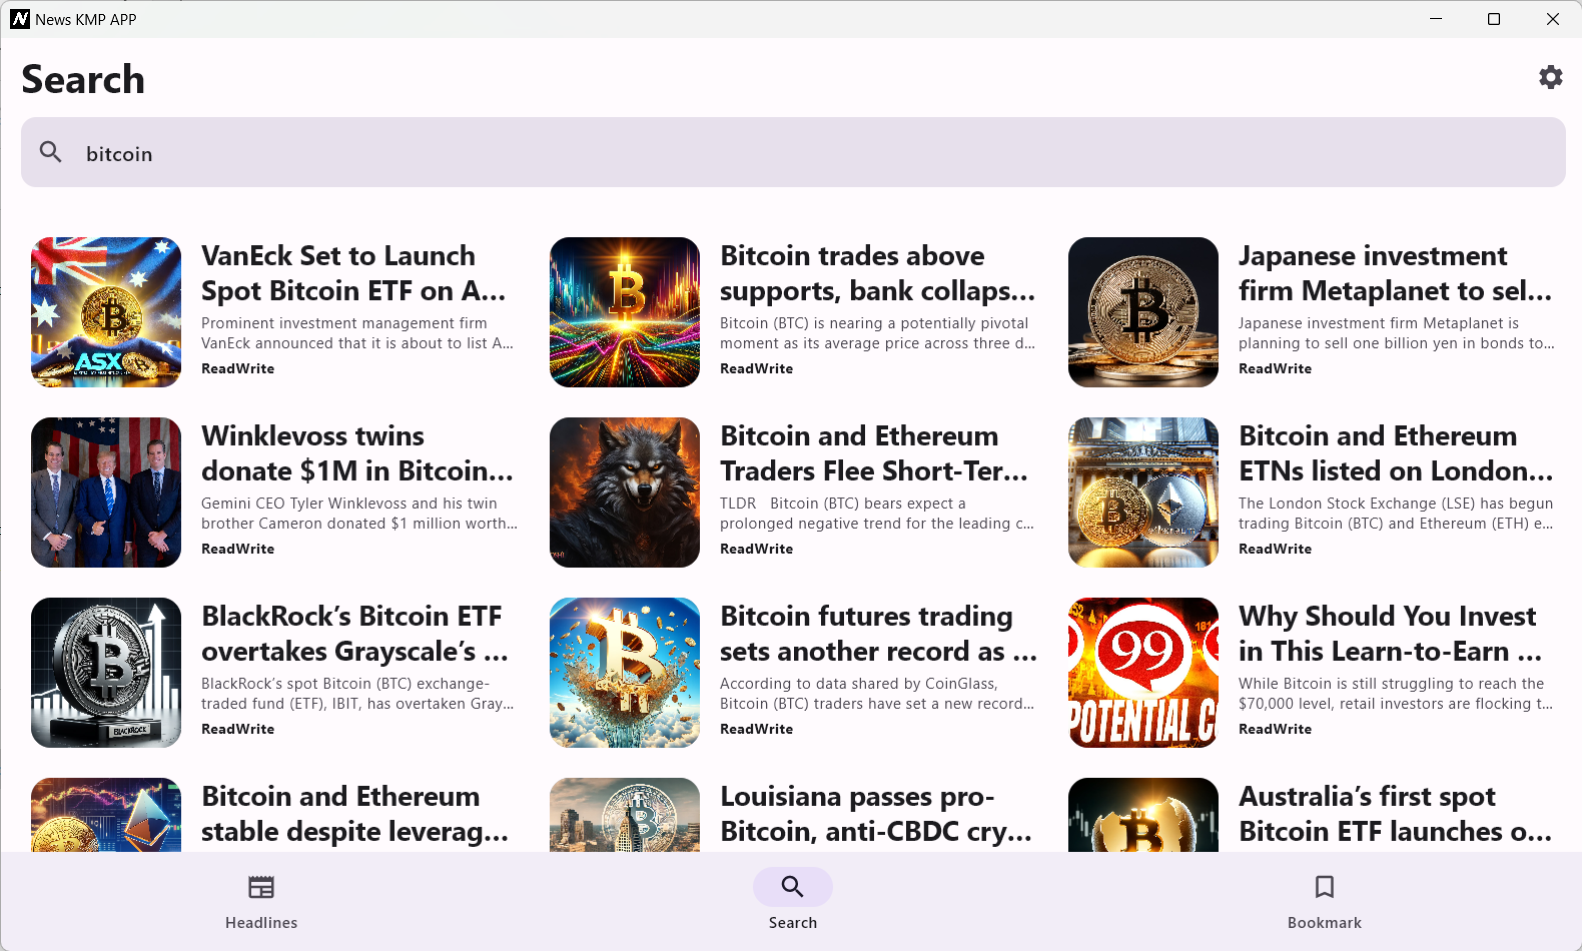Open Metaplanet gold coin thumbnail
The image size is (1582, 951).
pyautogui.click(x=1143, y=312)
